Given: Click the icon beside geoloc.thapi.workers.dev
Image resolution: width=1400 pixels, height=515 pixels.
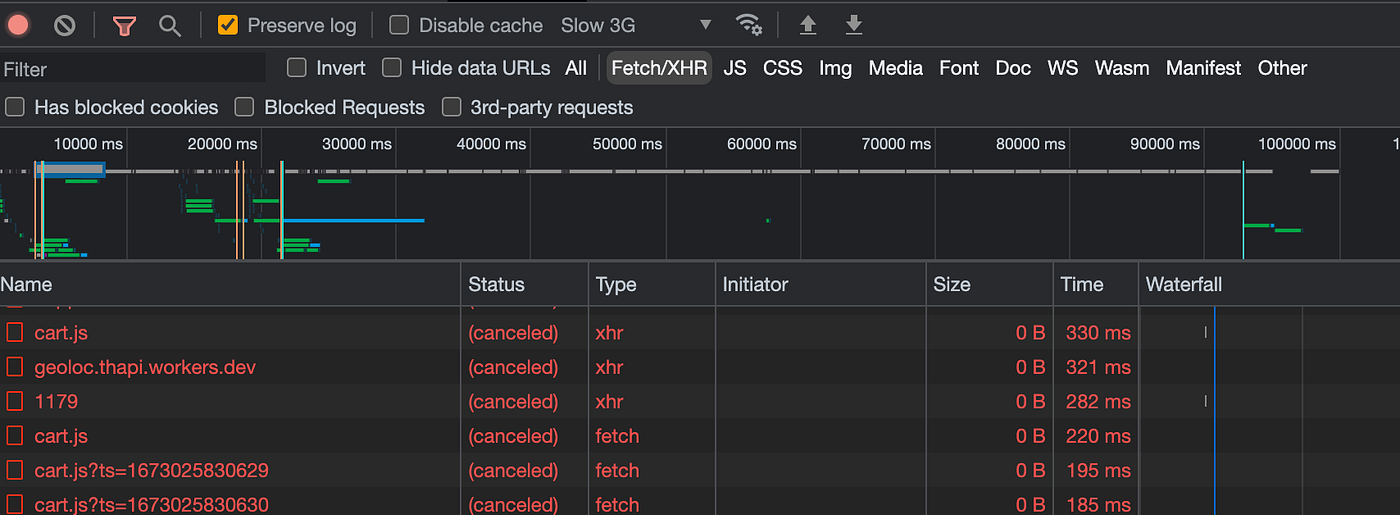Looking at the screenshot, I should 15,367.
